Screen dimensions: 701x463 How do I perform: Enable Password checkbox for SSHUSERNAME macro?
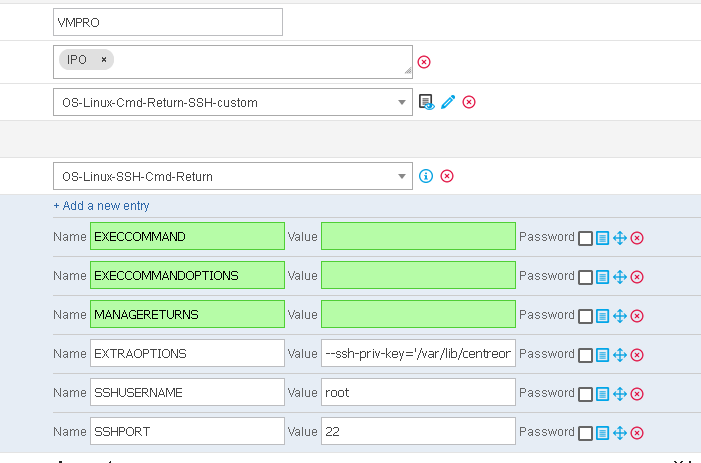(x=585, y=394)
